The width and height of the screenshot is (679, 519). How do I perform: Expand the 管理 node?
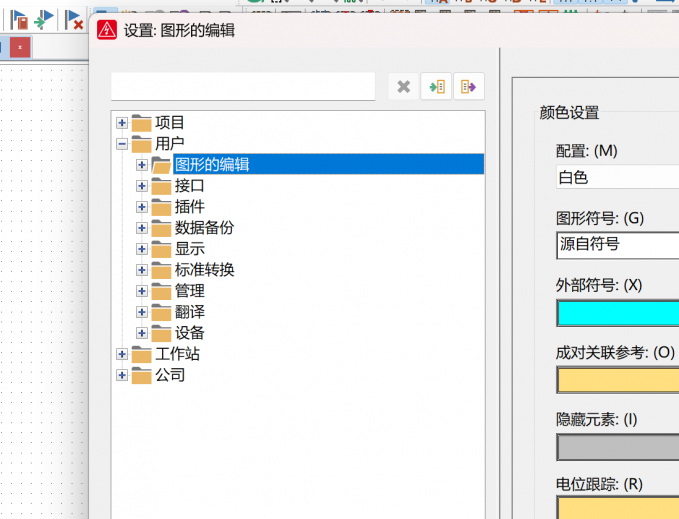pos(142,291)
